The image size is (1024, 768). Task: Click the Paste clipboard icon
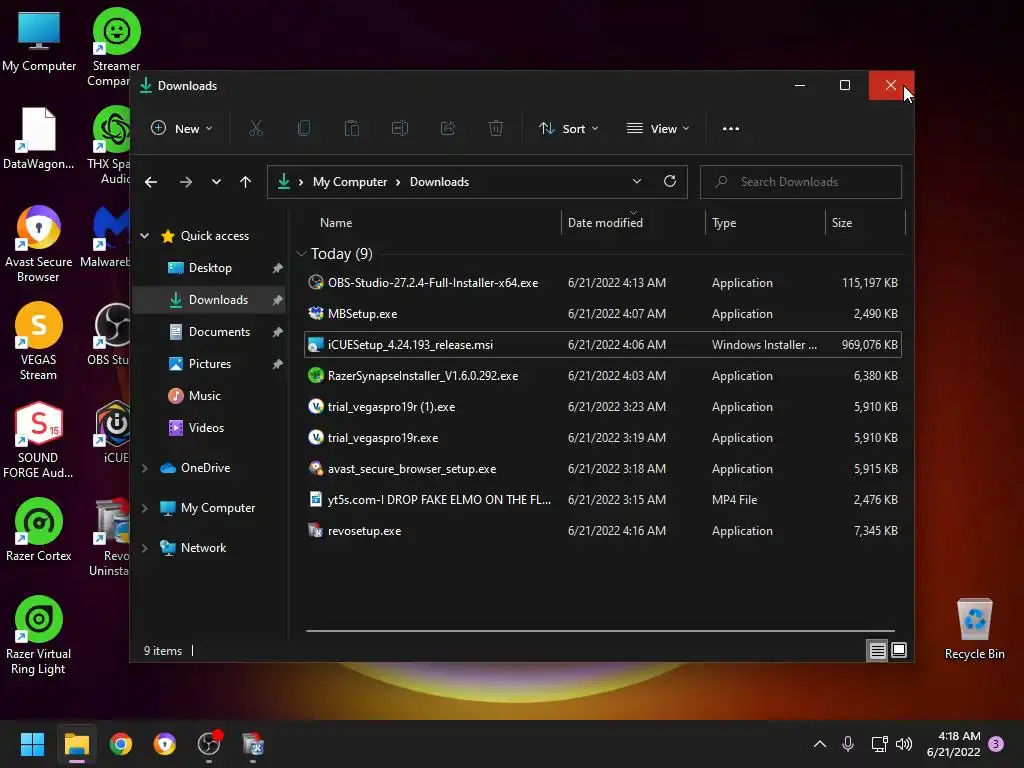pos(352,129)
